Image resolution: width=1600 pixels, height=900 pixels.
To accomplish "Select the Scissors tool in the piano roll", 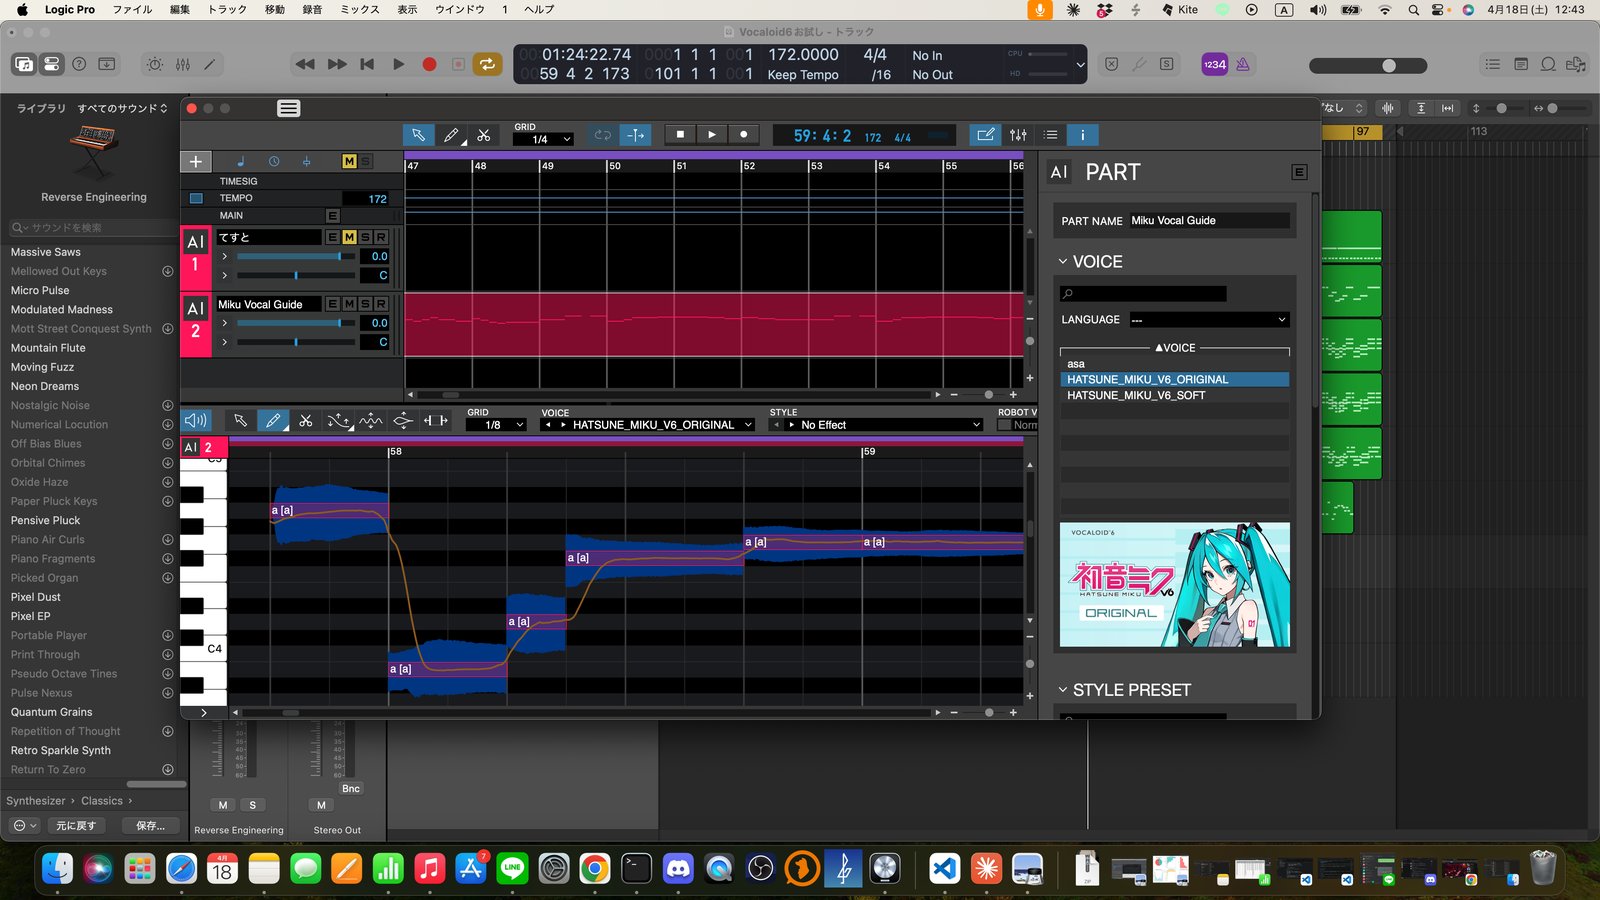I will tap(306, 420).
